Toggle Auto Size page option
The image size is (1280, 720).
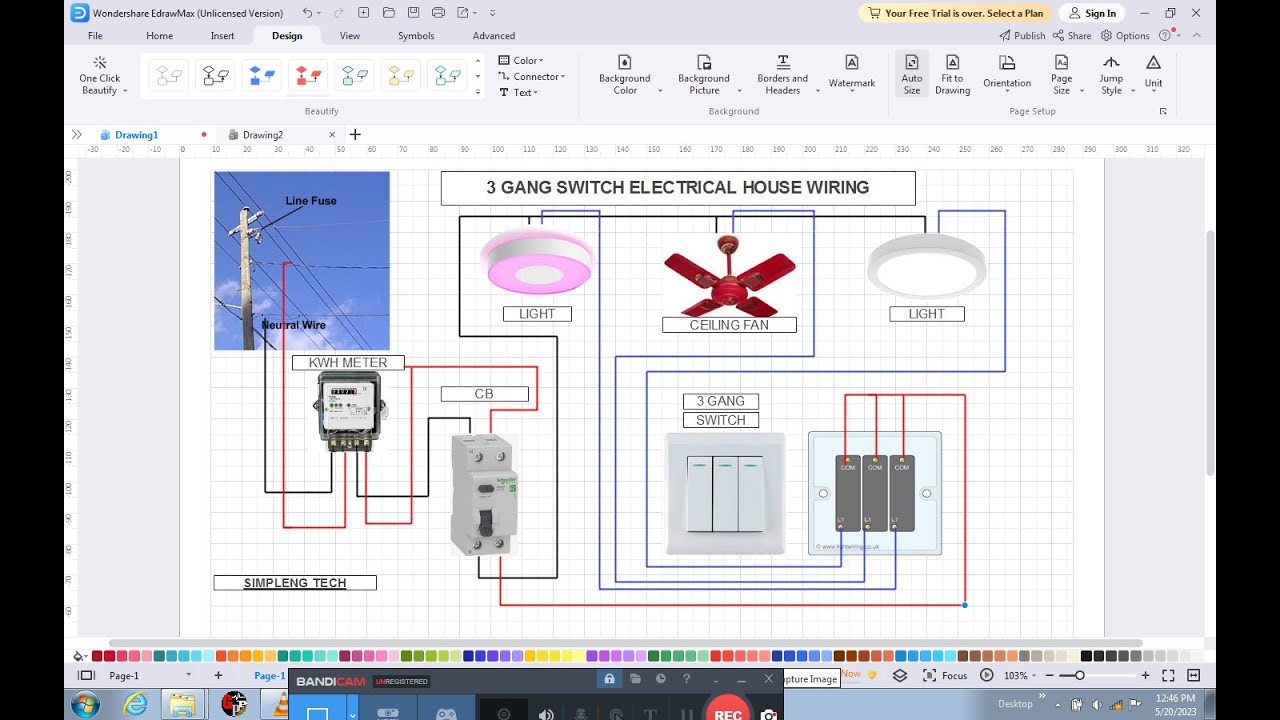click(912, 76)
